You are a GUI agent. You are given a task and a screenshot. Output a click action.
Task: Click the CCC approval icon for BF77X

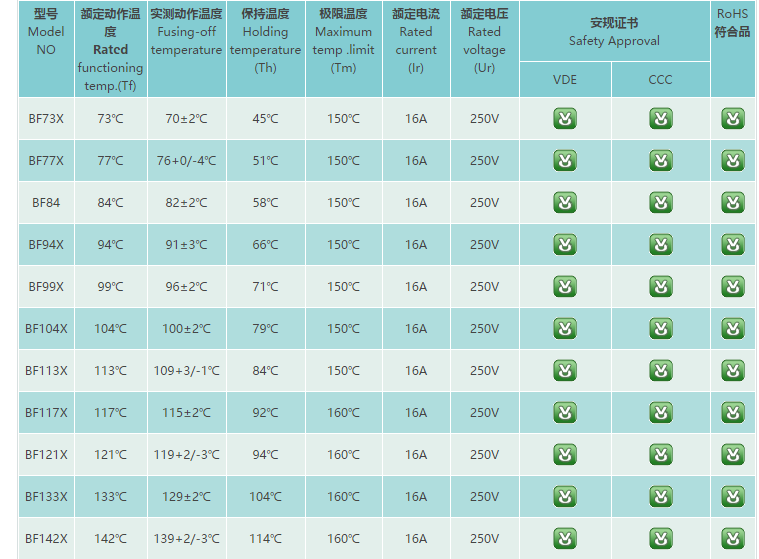click(661, 161)
